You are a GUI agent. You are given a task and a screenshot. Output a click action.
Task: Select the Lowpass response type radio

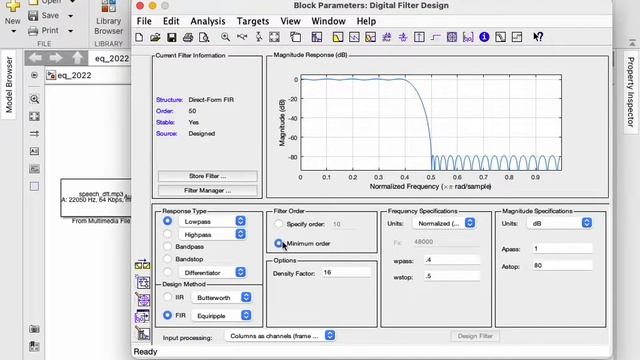pos(167,221)
